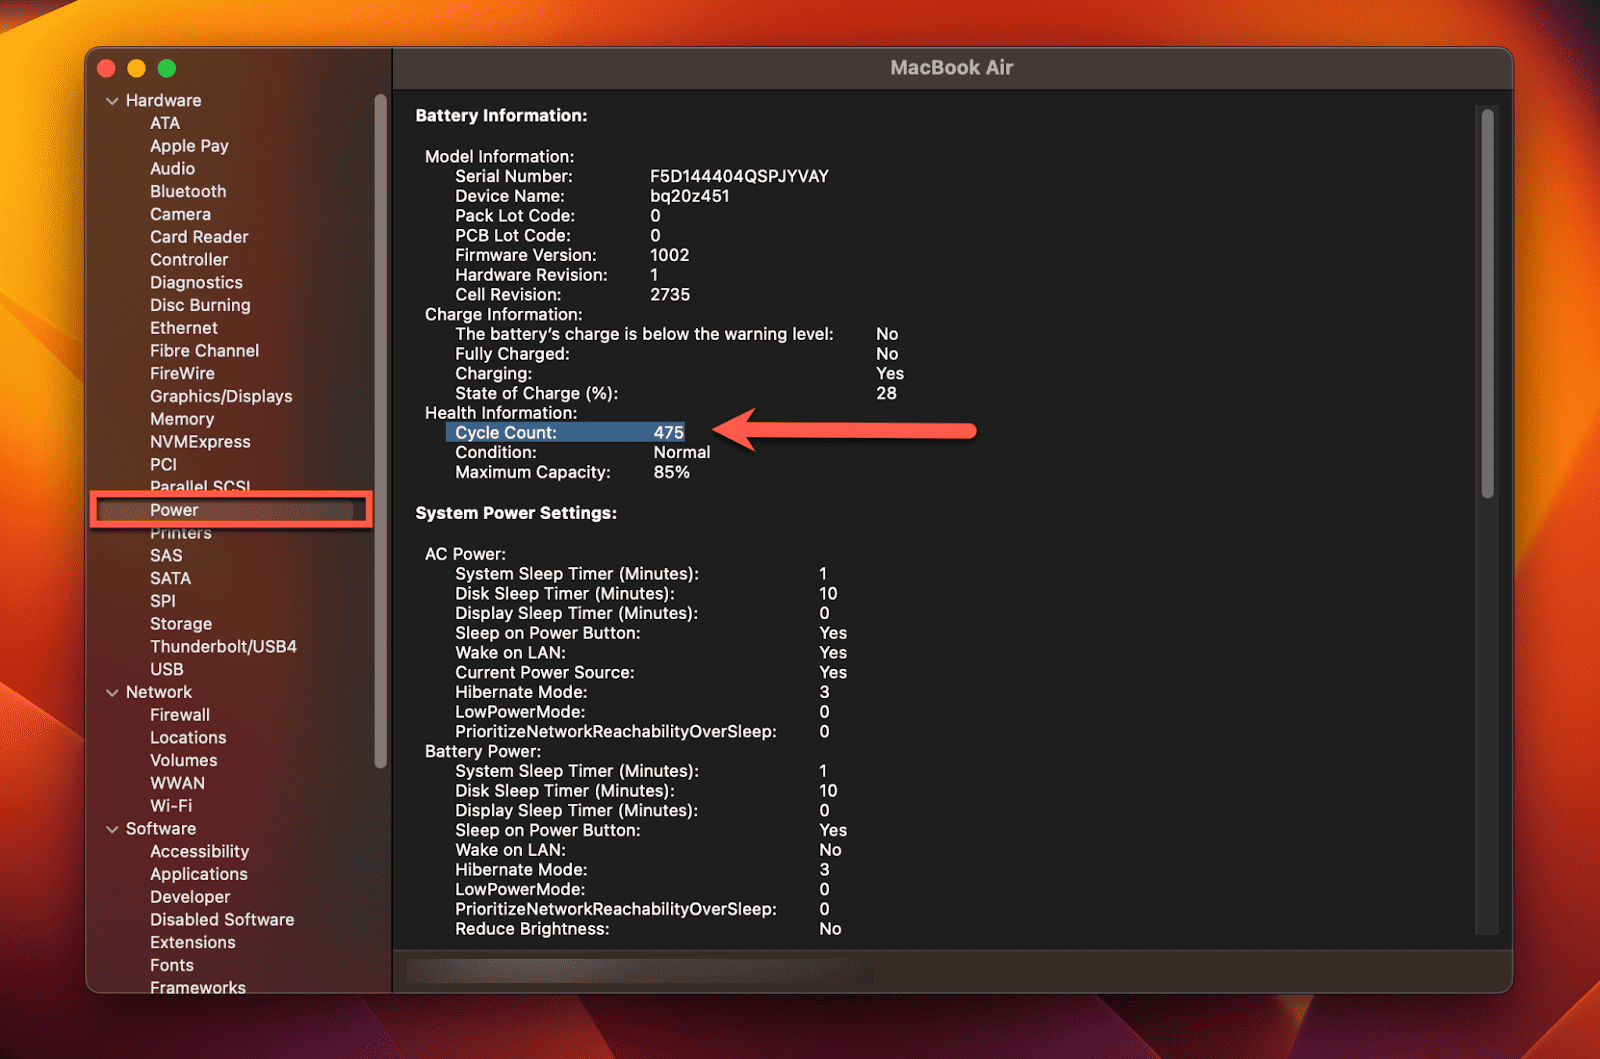Select Camera in the sidebar
The height and width of the screenshot is (1059, 1600).
180,214
